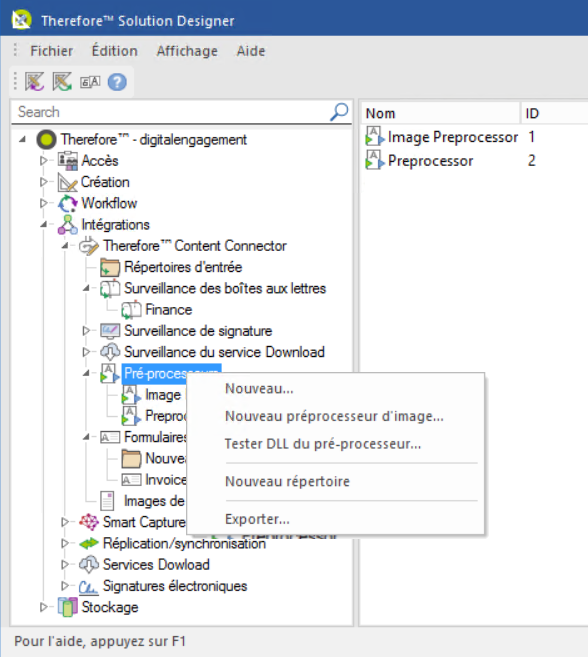This screenshot has width=588, height=657.
Task: Click the Finance mailbox icon
Action: point(131,310)
